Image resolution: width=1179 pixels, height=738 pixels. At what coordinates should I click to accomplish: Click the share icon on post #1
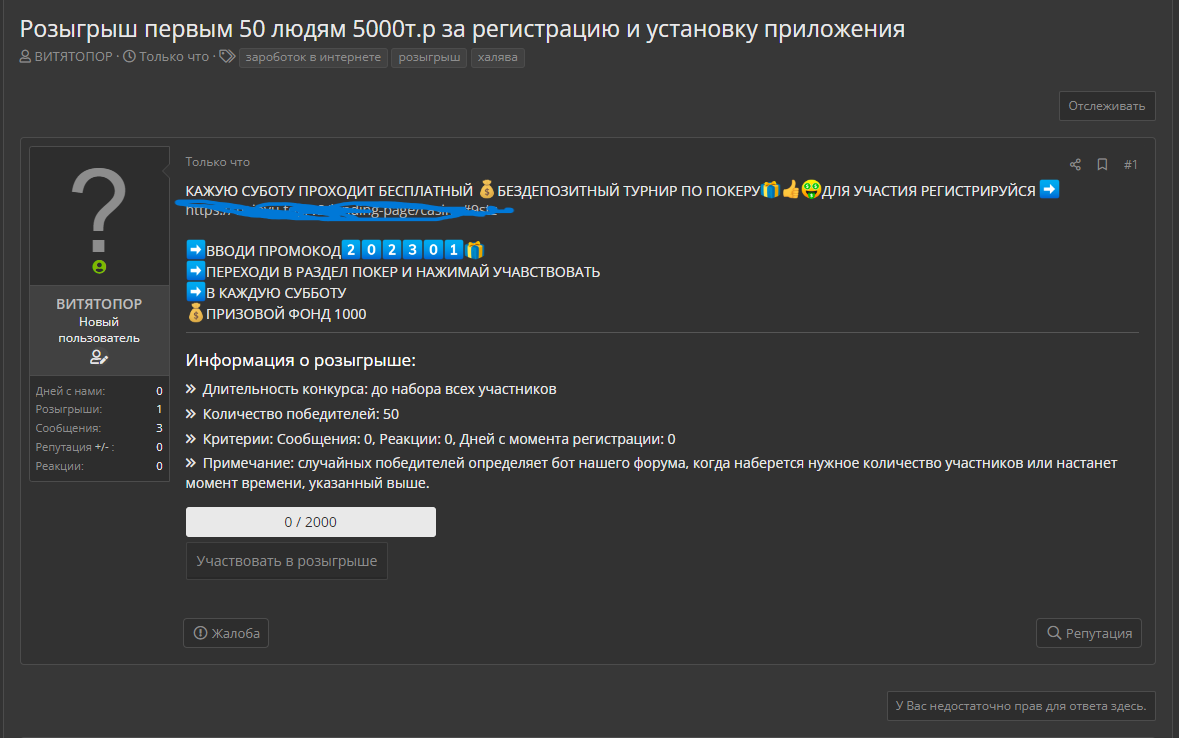(x=1075, y=165)
